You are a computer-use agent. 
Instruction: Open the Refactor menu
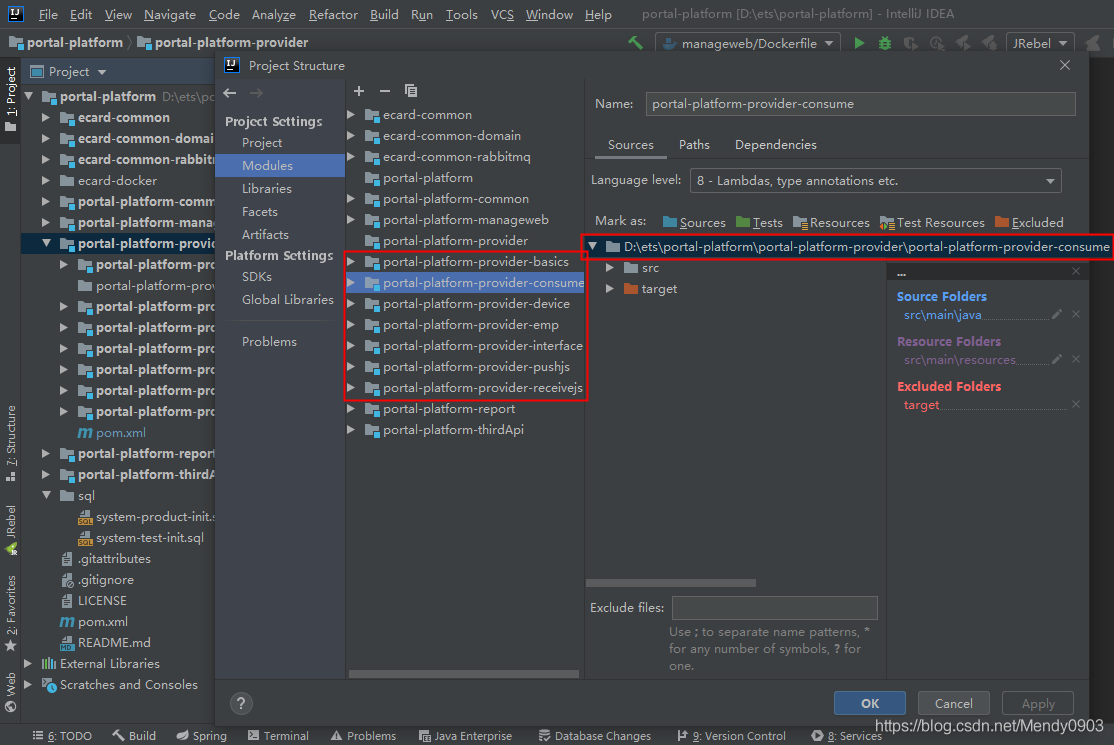[x=333, y=15]
